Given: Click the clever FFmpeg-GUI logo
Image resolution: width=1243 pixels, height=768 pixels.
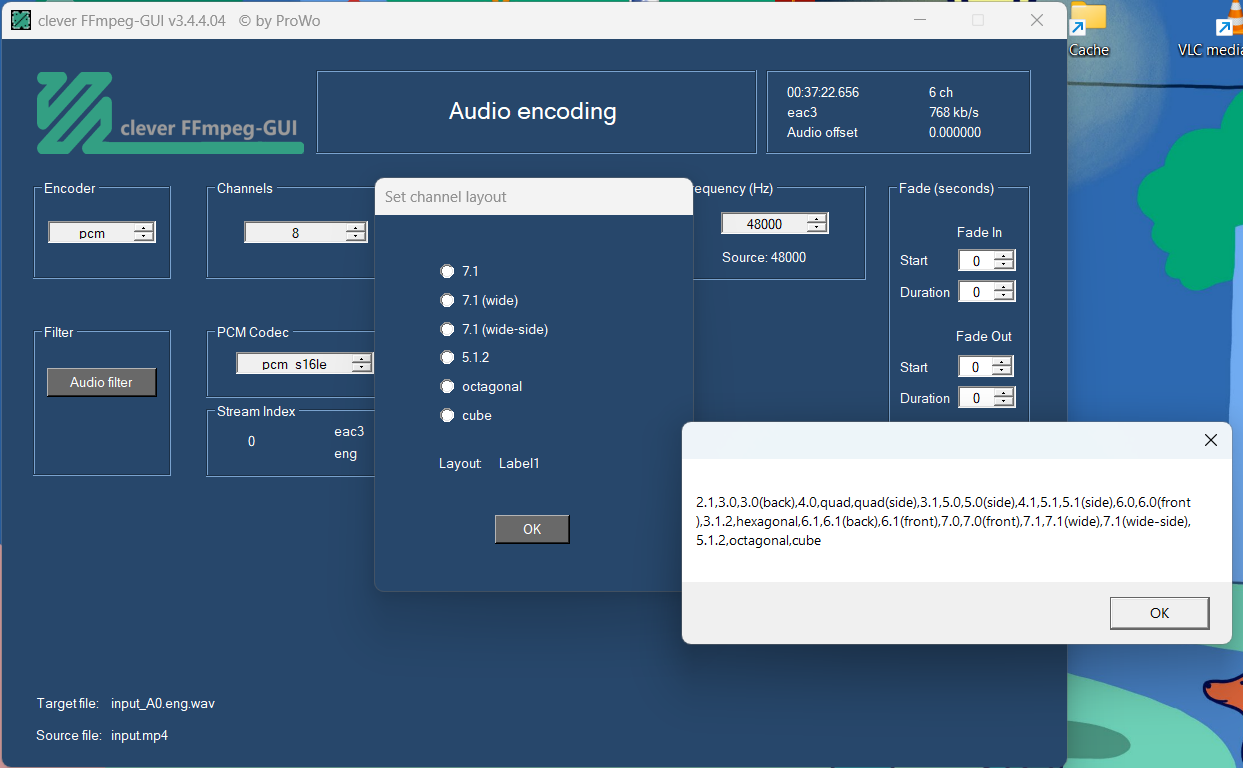Looking at the screenshot, I should tap(170, 112).
